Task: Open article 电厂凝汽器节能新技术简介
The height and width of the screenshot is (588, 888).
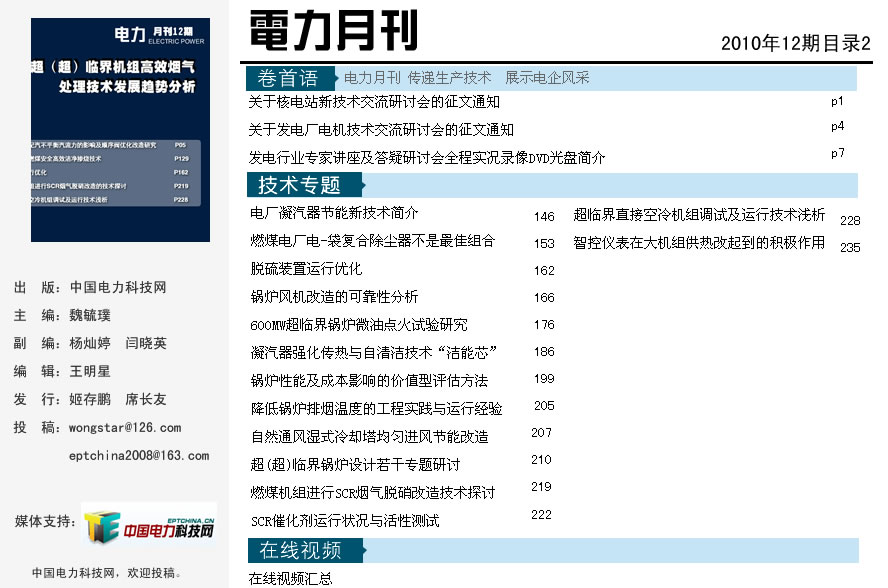Action: click(x=334, y=213)
